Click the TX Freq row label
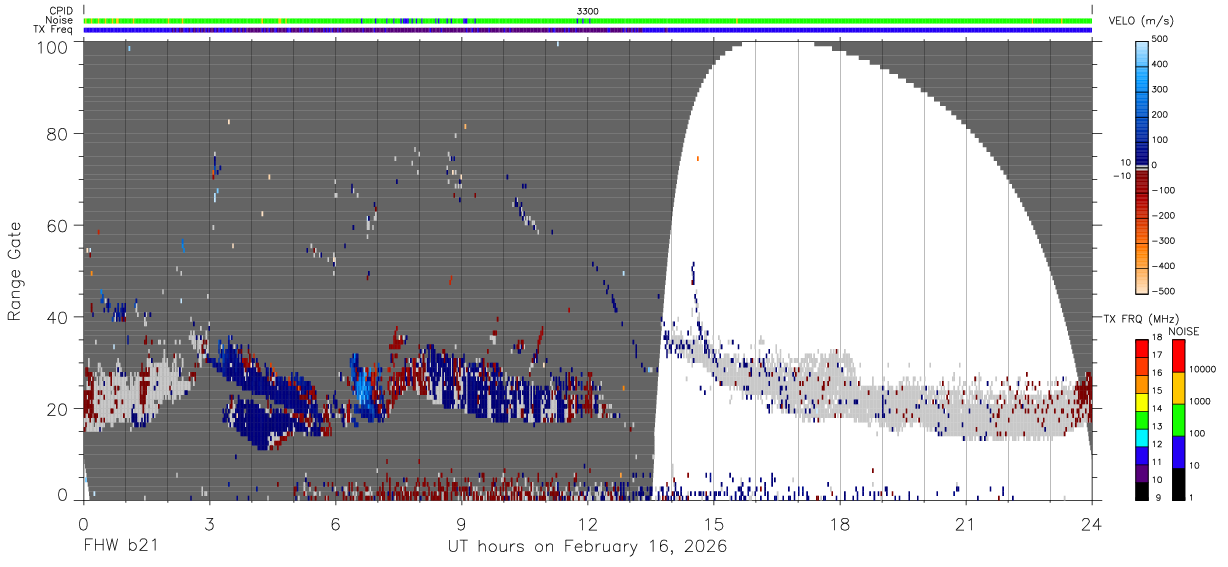 53,29
